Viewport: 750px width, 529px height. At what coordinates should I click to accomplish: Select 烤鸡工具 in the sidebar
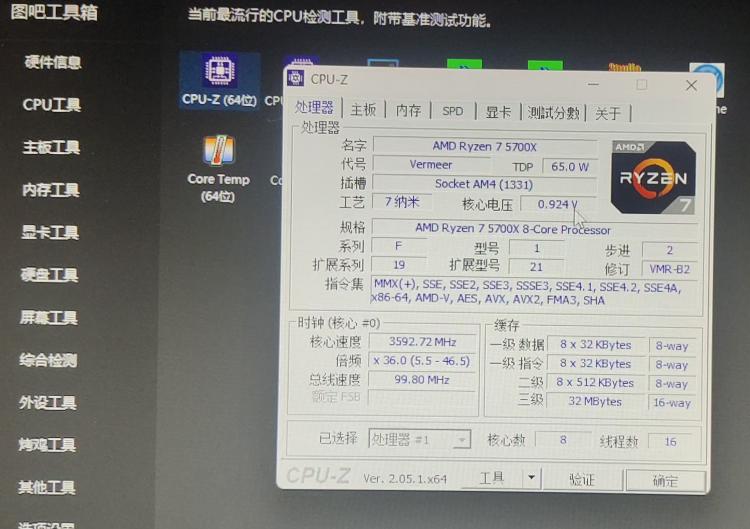tap(47, 445)
